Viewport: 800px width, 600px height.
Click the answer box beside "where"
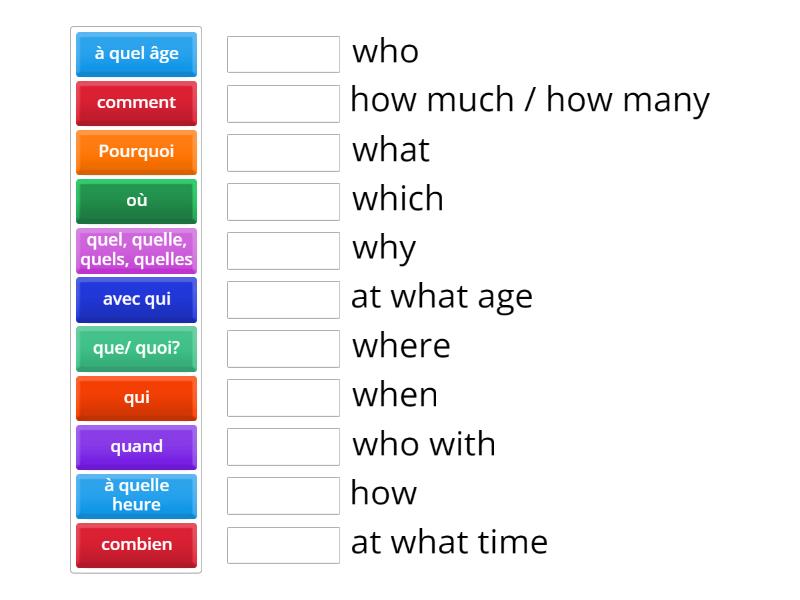tap(283, 348)
